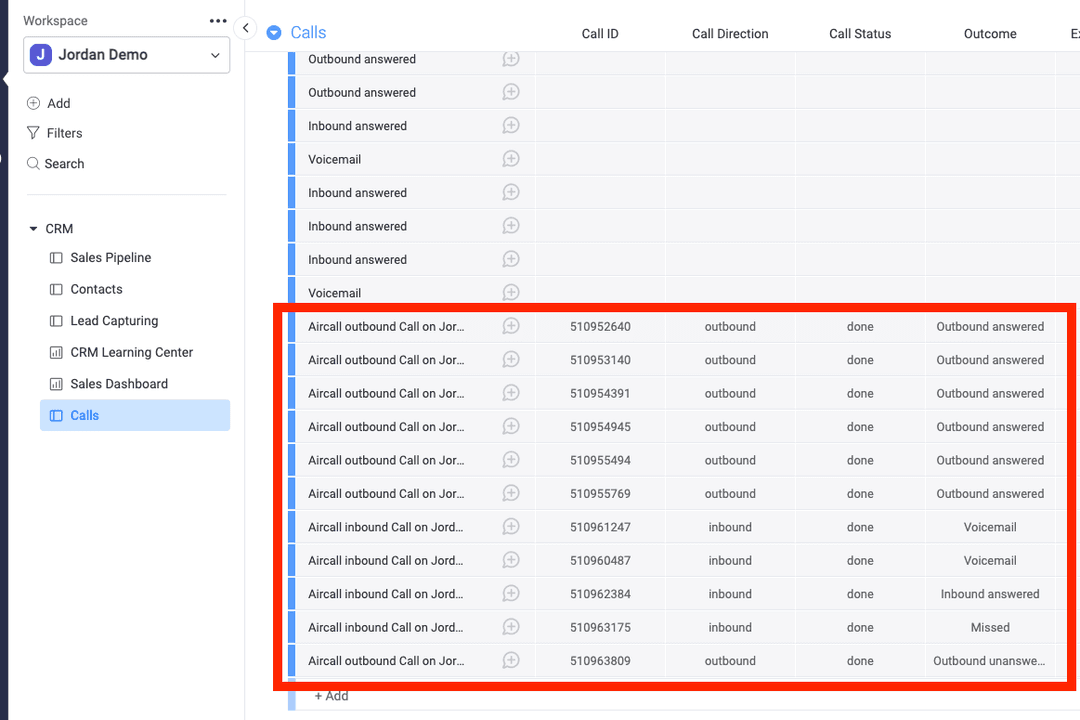Collapse the Calls group with blue arrow
This screenshot has width=1080, height=720.
coord(274,33)
